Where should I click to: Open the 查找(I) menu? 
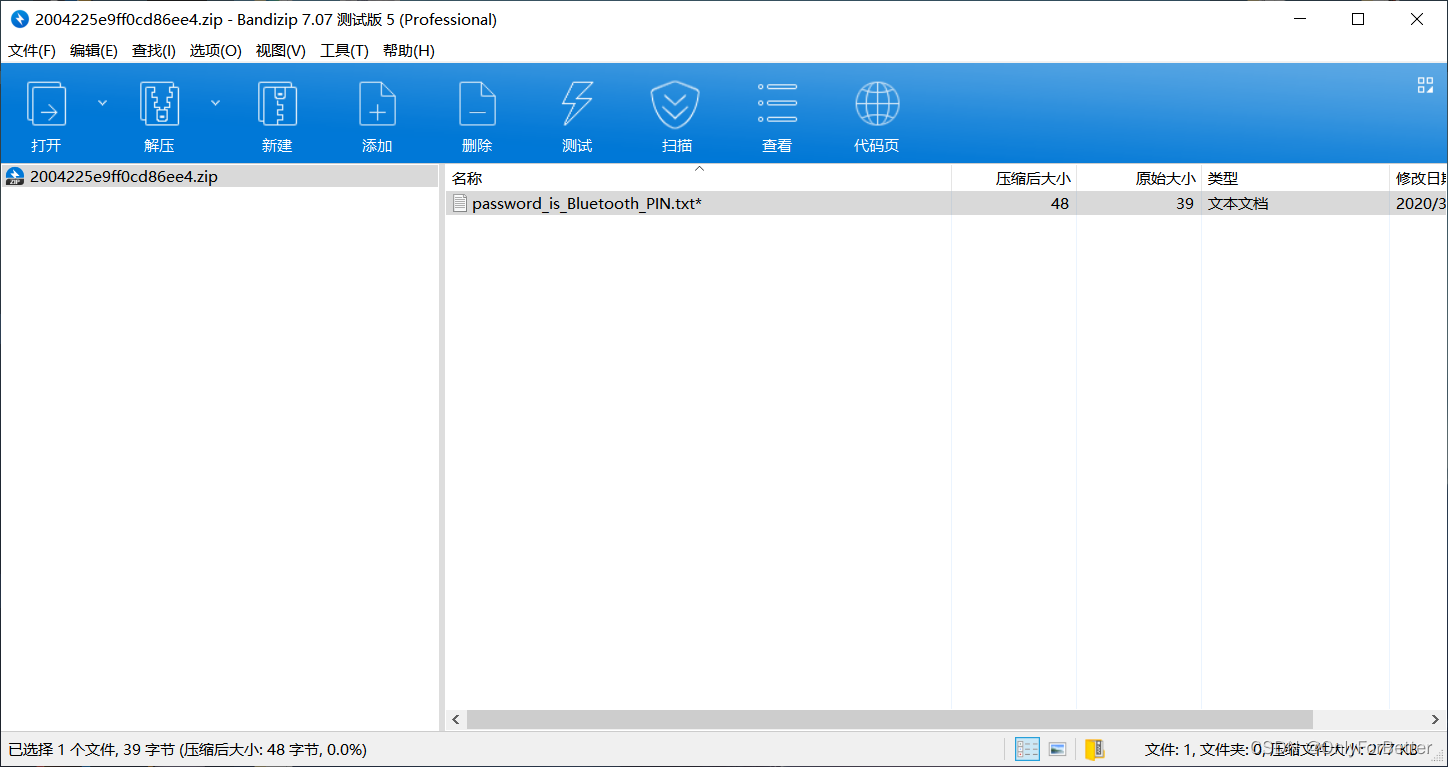click(x=154, y=50)
